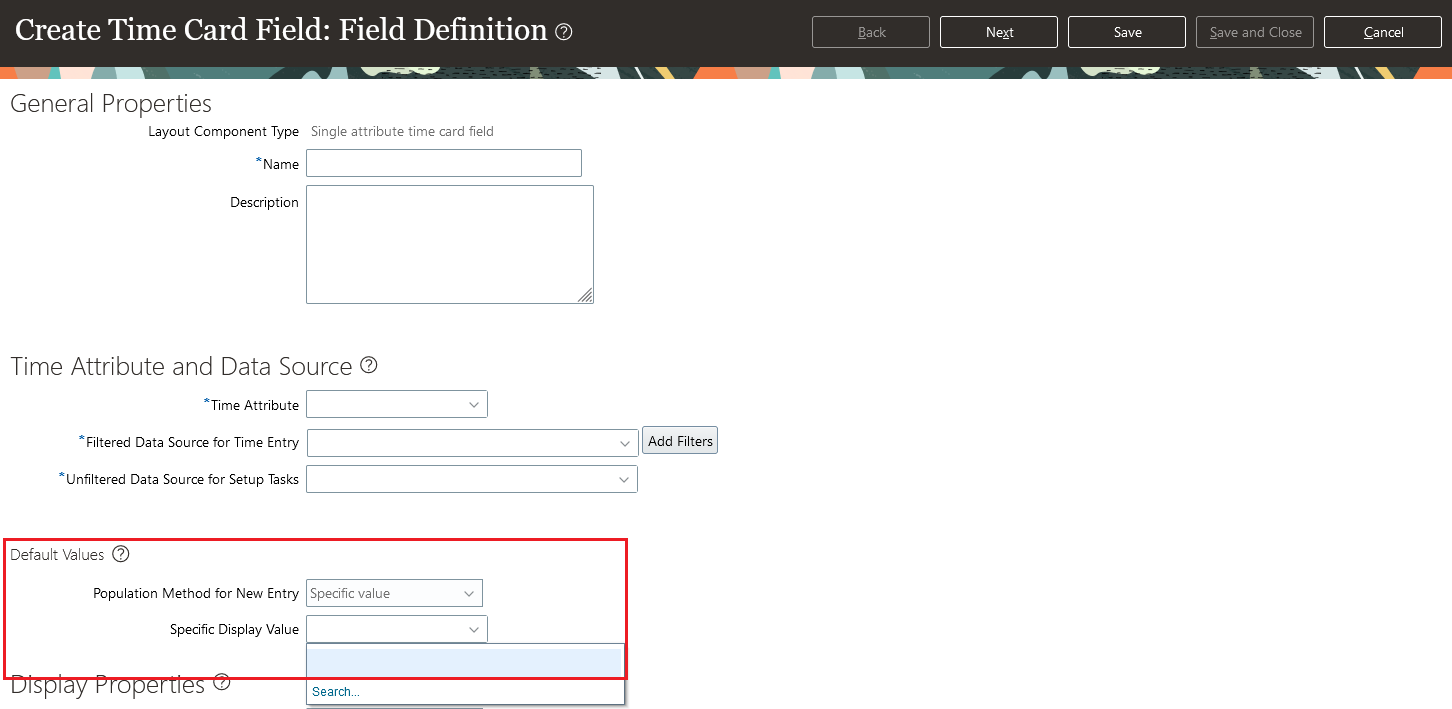The height and width of the screenshot is (709, 1452).
Task: Open help for Create Time Card Field page
Action: [563, 31]
